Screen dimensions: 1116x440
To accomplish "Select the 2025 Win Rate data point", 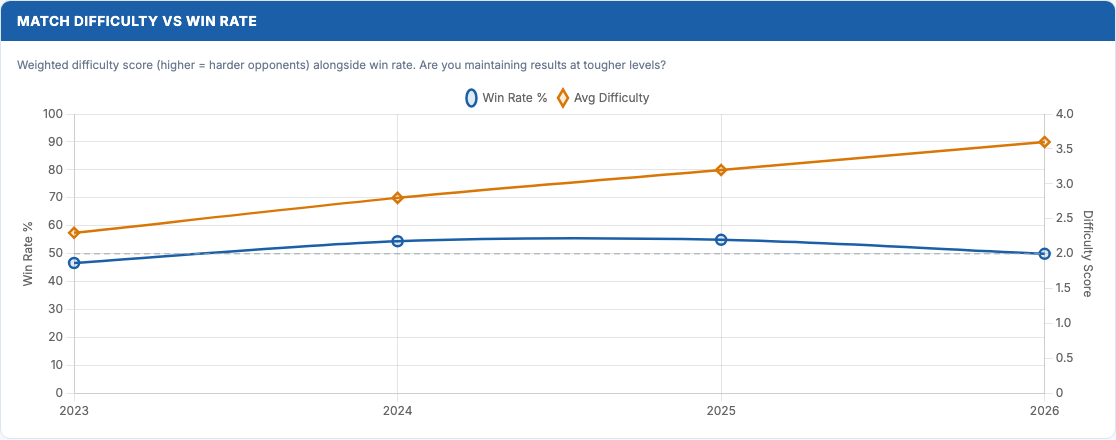I will pyautogui.click(x=721, y=240).
